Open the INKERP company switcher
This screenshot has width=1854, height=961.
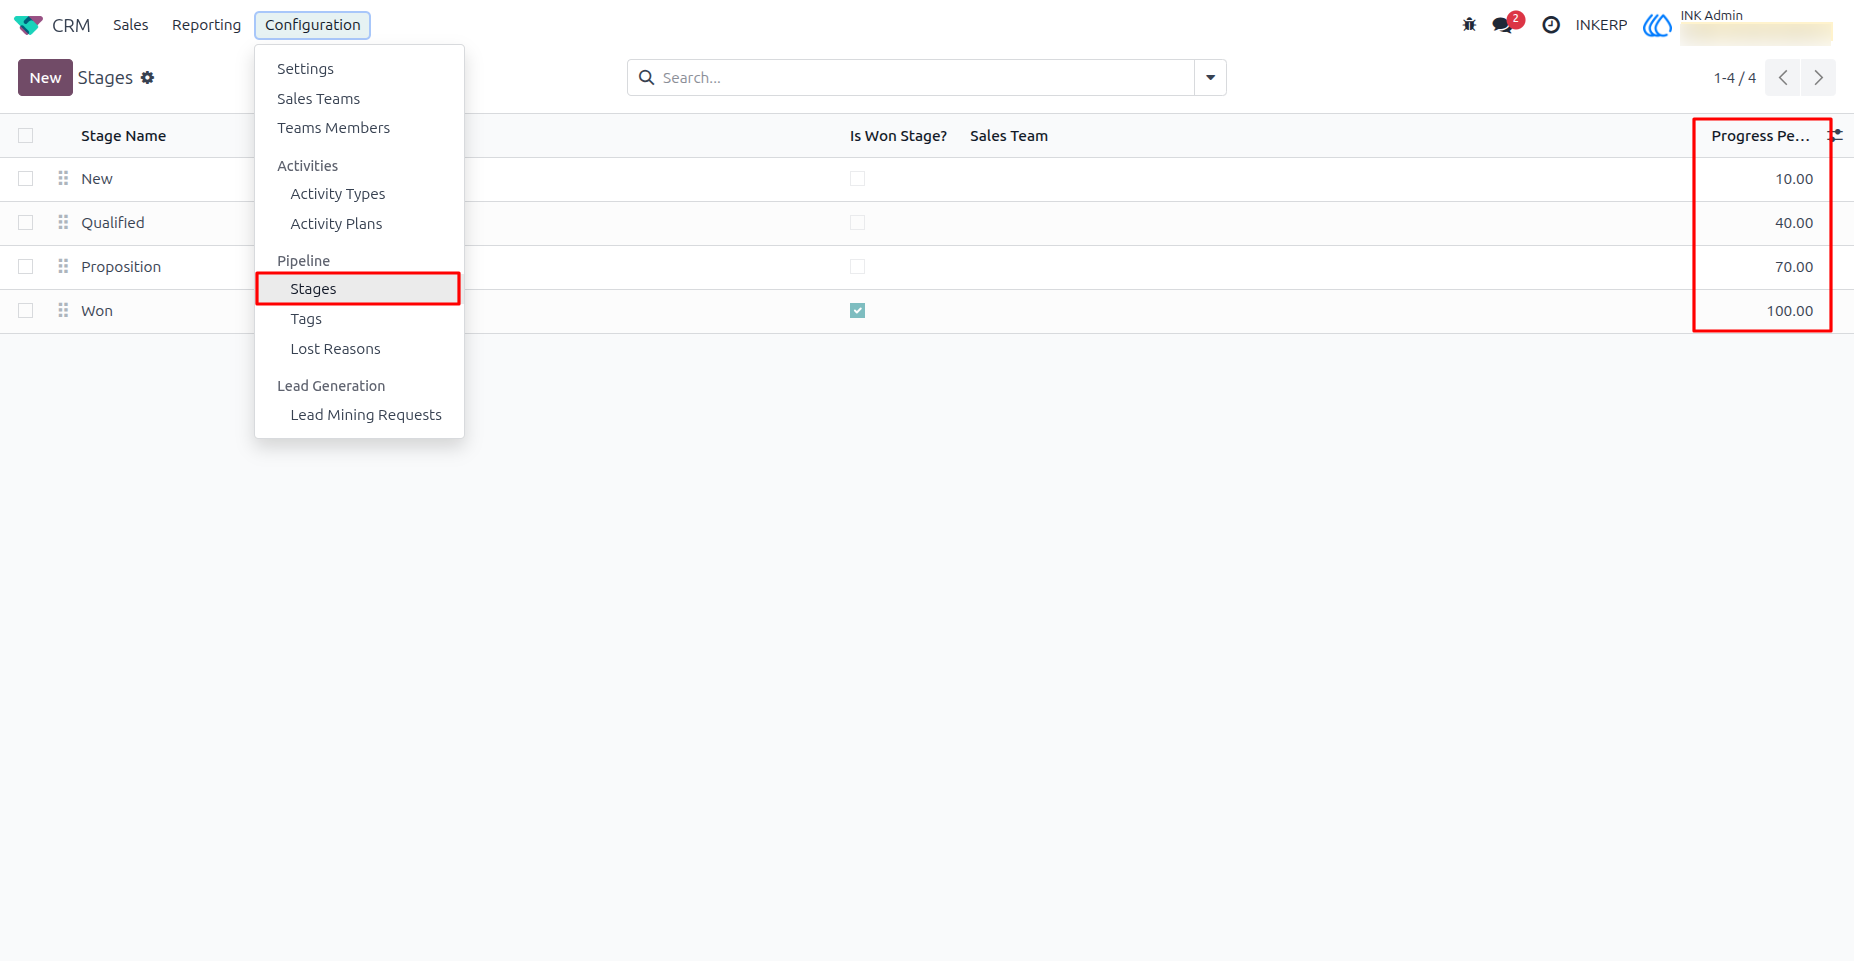(1601, 25)
